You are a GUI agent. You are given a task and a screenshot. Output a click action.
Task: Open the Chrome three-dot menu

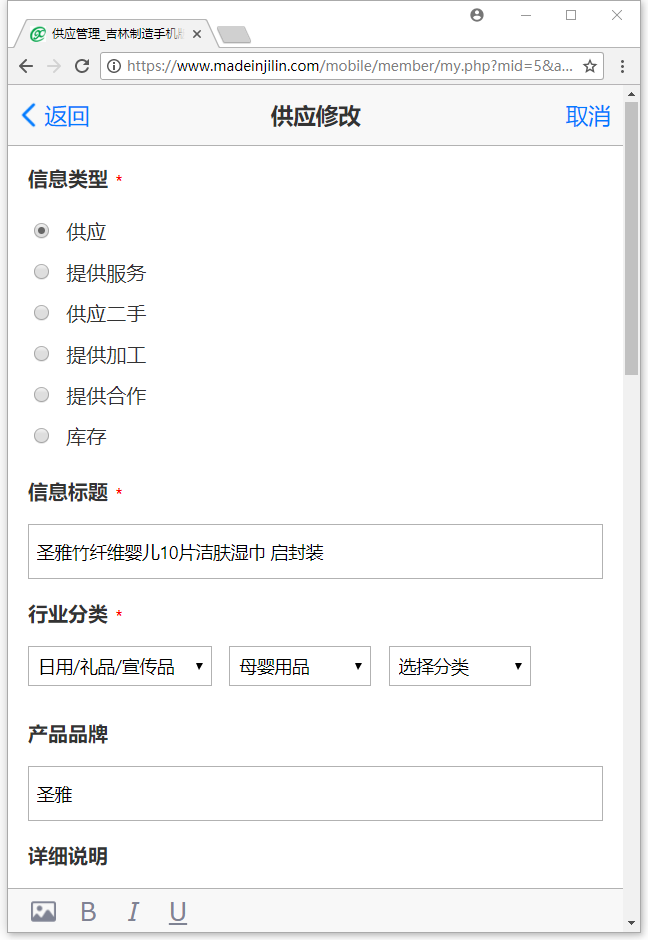tap(623, 66)
